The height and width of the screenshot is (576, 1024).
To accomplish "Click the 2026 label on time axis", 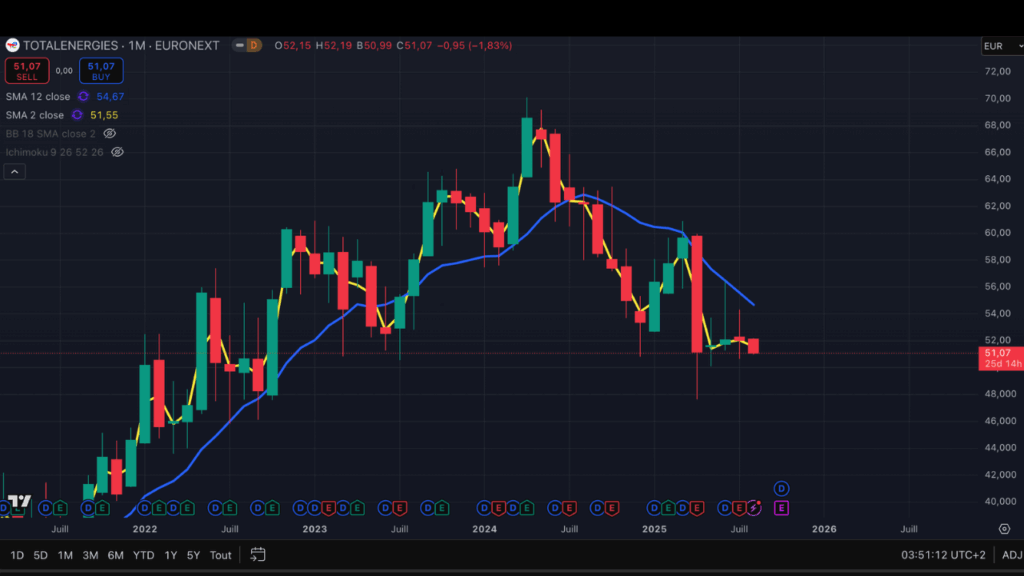I will click(824, 529).
